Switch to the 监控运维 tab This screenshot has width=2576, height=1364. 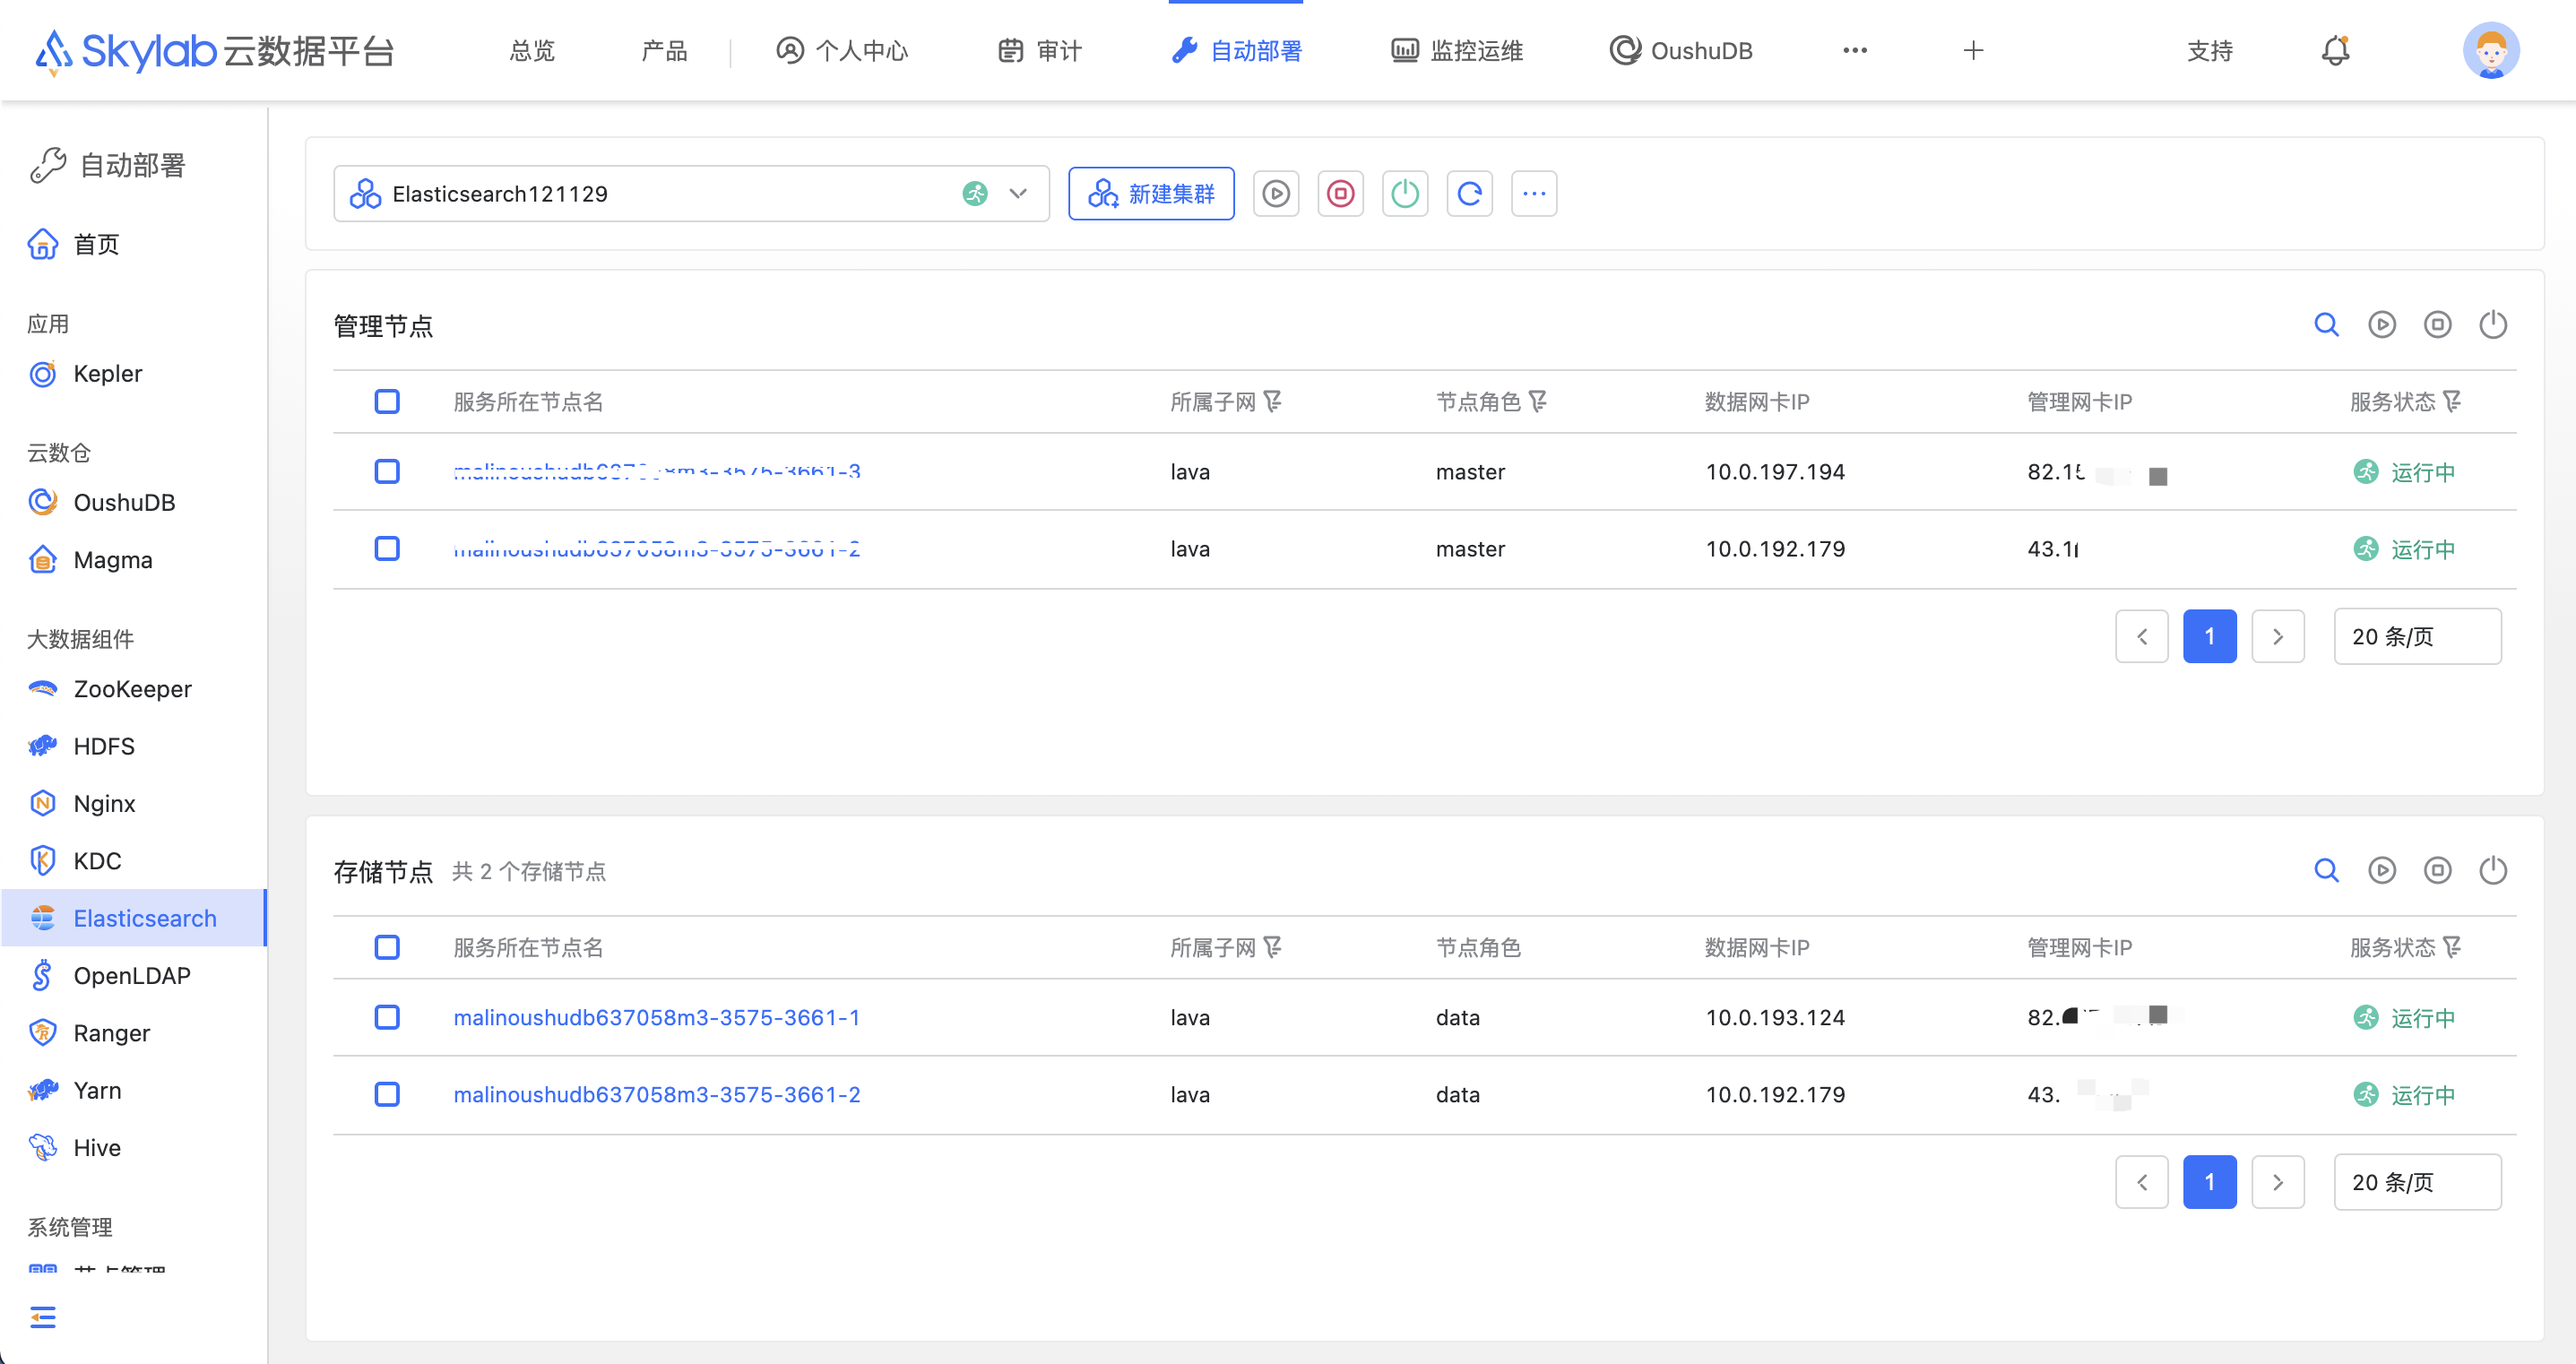(x=1457, y=50)
